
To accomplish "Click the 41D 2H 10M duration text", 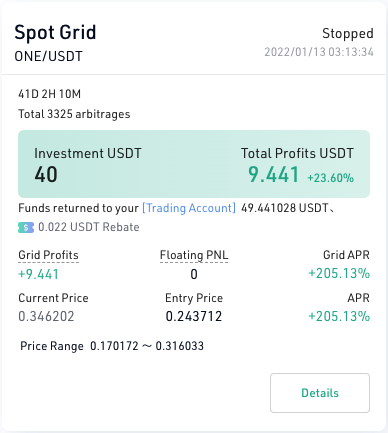I will click(x=49, y=94).
